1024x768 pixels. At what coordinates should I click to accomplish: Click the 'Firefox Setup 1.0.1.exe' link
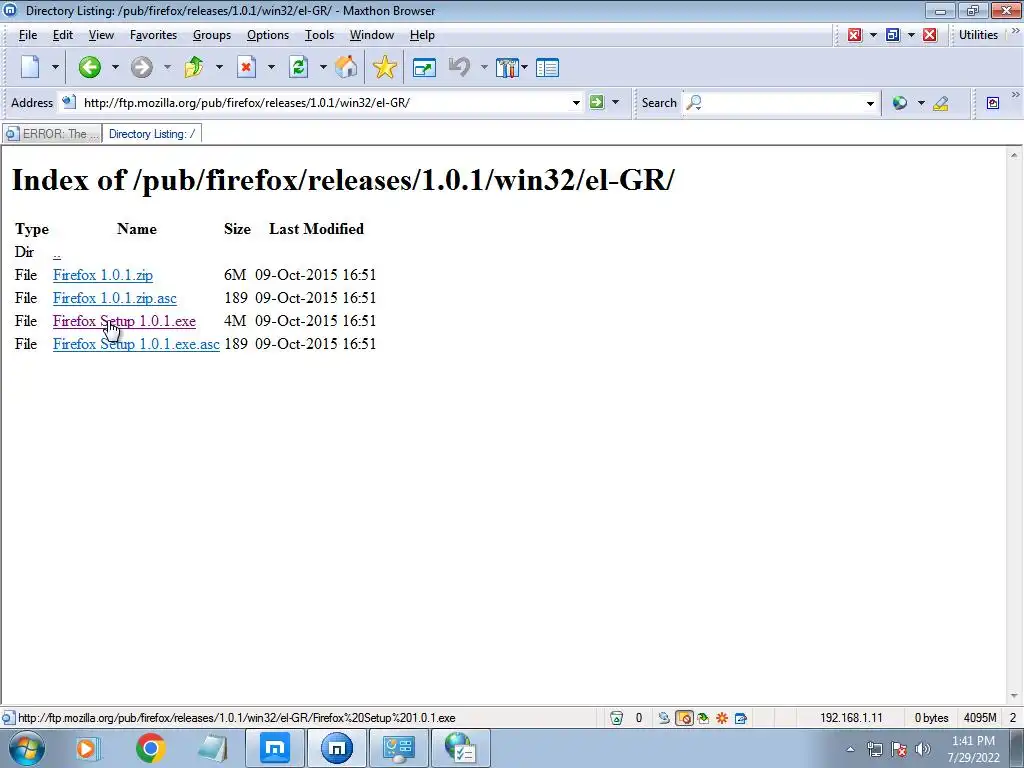(124, 321)
